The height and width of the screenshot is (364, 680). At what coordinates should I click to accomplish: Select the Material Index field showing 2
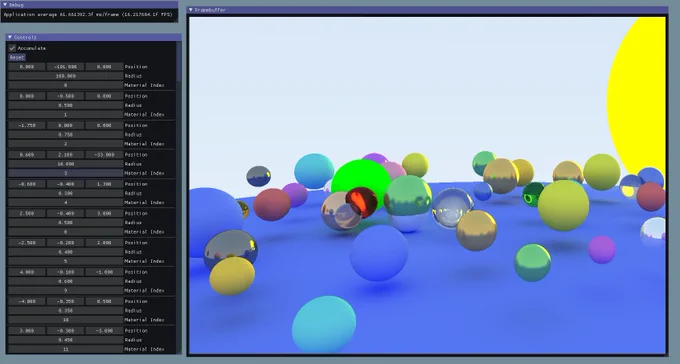[x=65, y=144]
